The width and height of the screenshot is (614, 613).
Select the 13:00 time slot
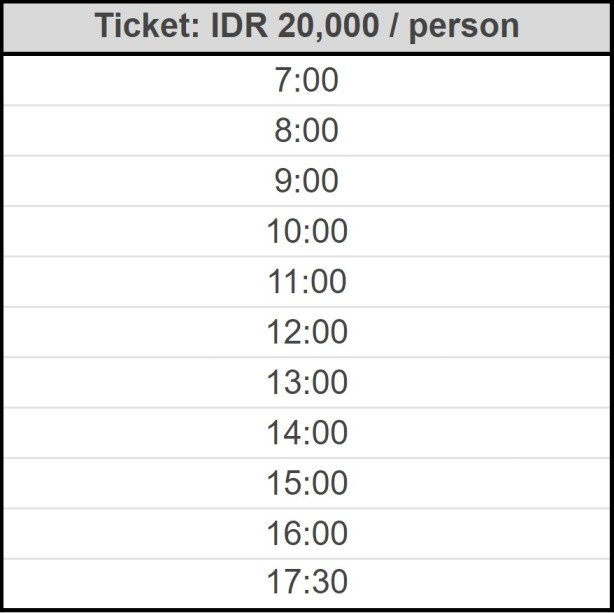point(307,383)
